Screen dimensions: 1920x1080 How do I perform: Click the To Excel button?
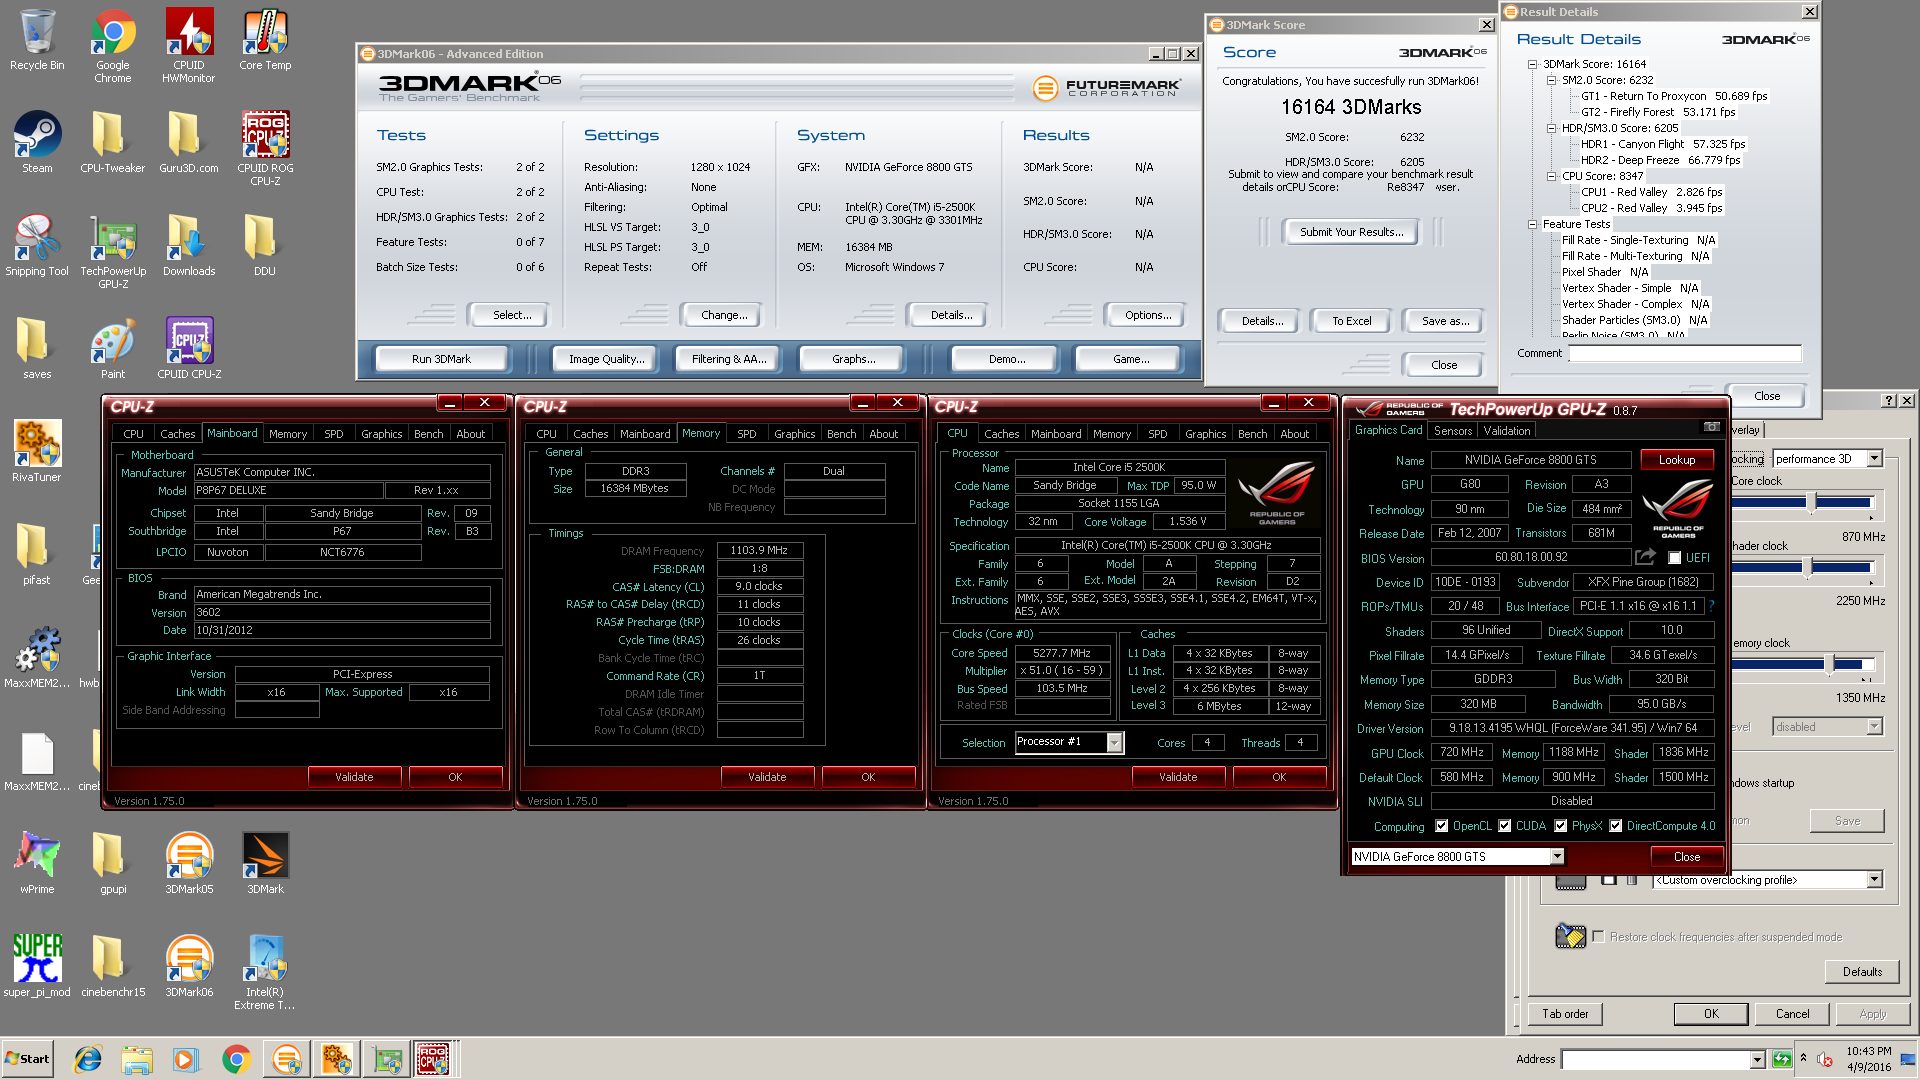(x=1352, y=321)
